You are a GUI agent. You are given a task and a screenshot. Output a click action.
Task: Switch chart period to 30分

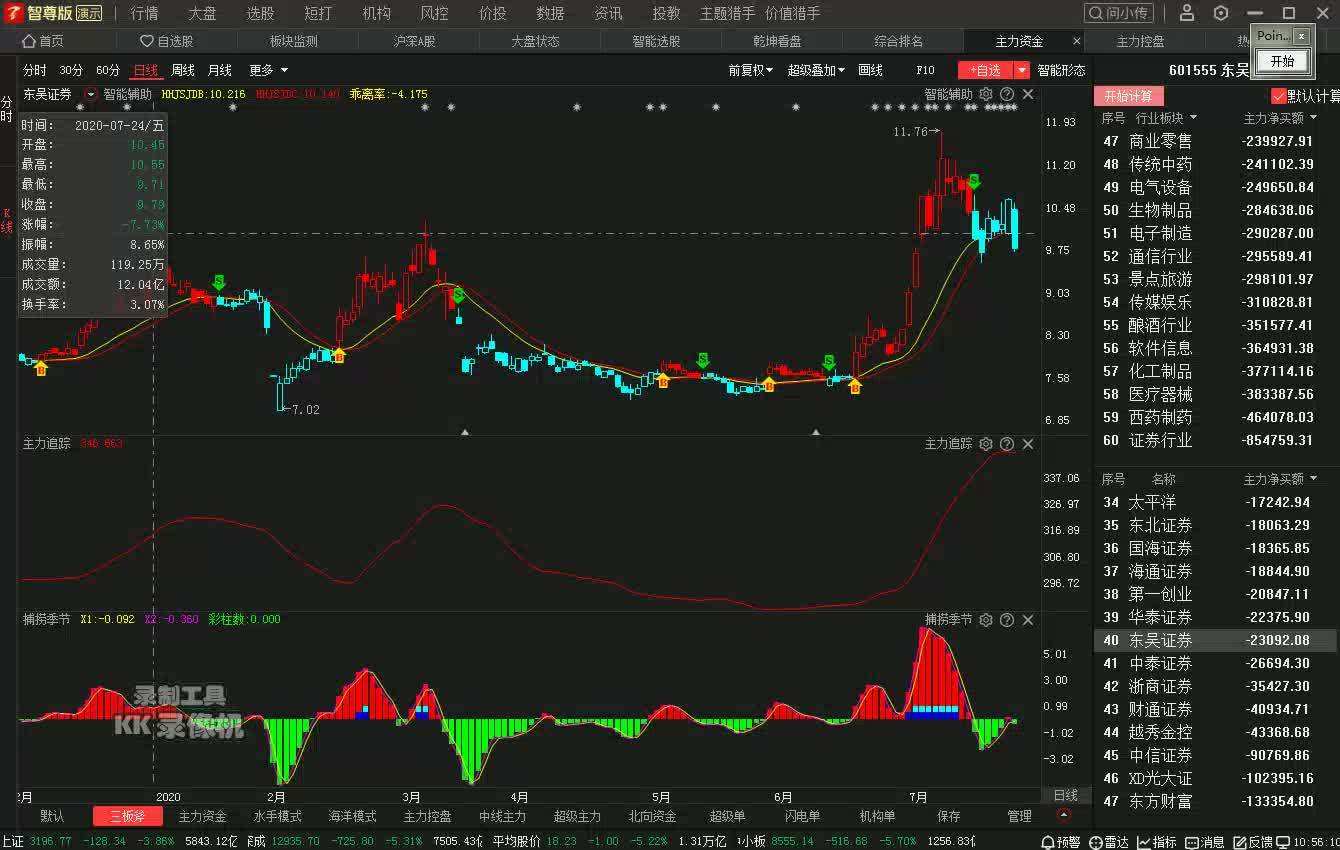click(71, 70)
